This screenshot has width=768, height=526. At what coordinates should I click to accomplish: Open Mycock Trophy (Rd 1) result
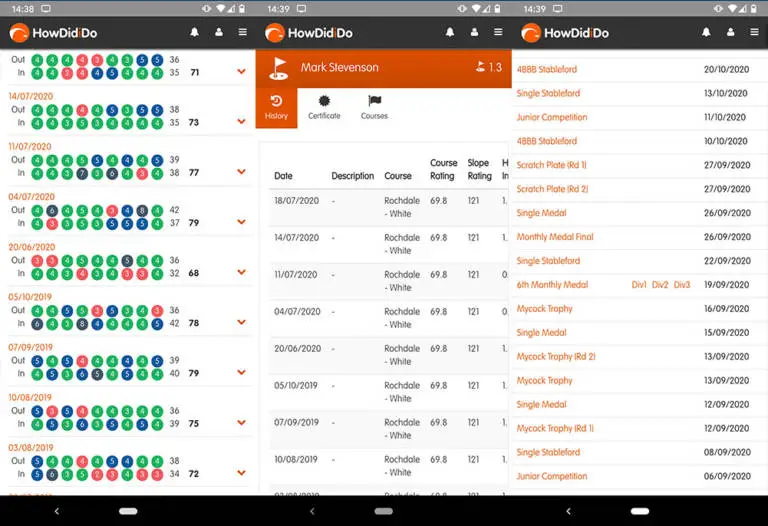point(555,429)
